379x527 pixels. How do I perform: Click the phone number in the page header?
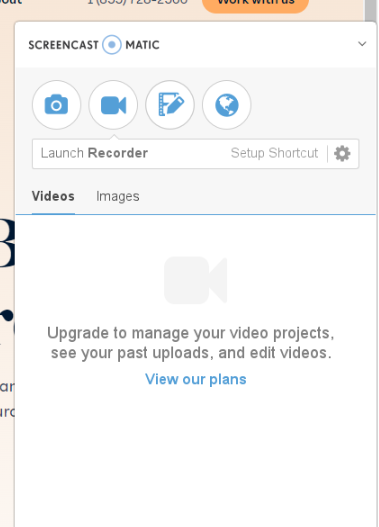(137, 2)
